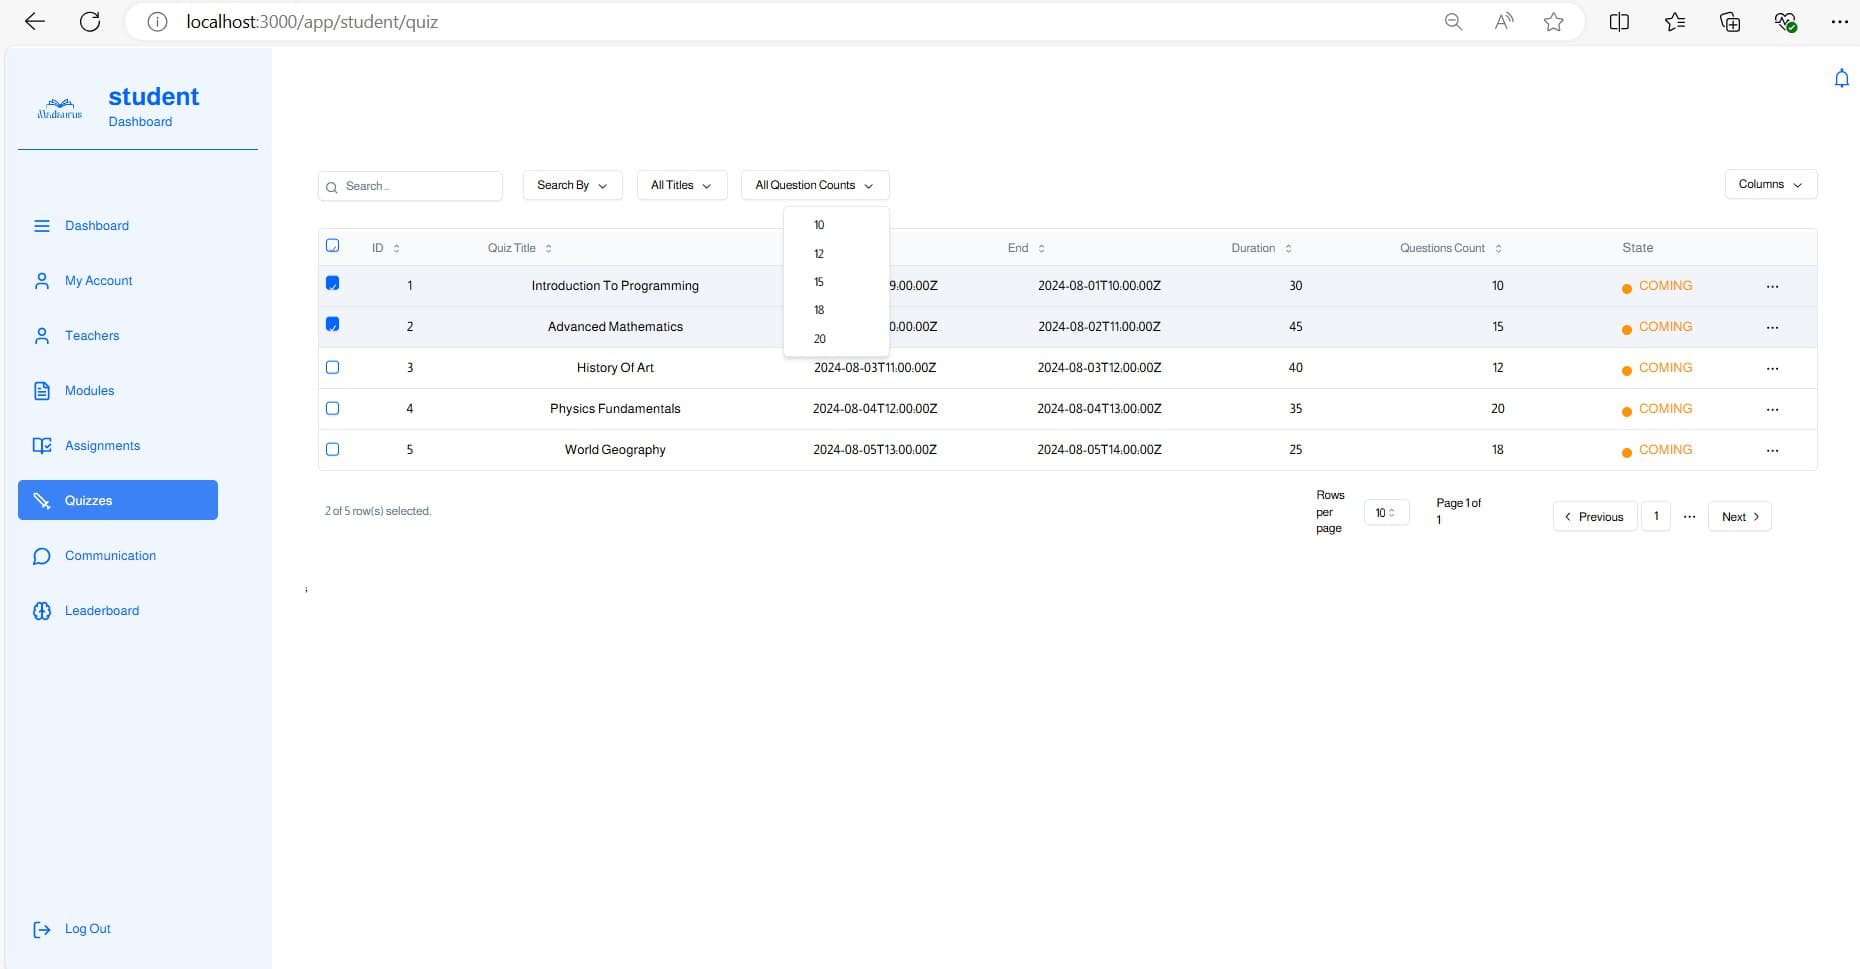Screen dimensions: 1860x969
Task: Choose 15 from question counts list
Action: pyautogui.click(x=819, y=282)
